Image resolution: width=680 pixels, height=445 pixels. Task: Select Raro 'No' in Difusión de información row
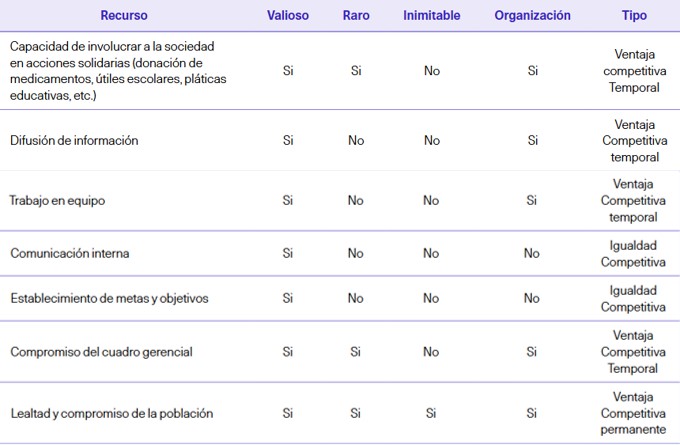(356, 141)
